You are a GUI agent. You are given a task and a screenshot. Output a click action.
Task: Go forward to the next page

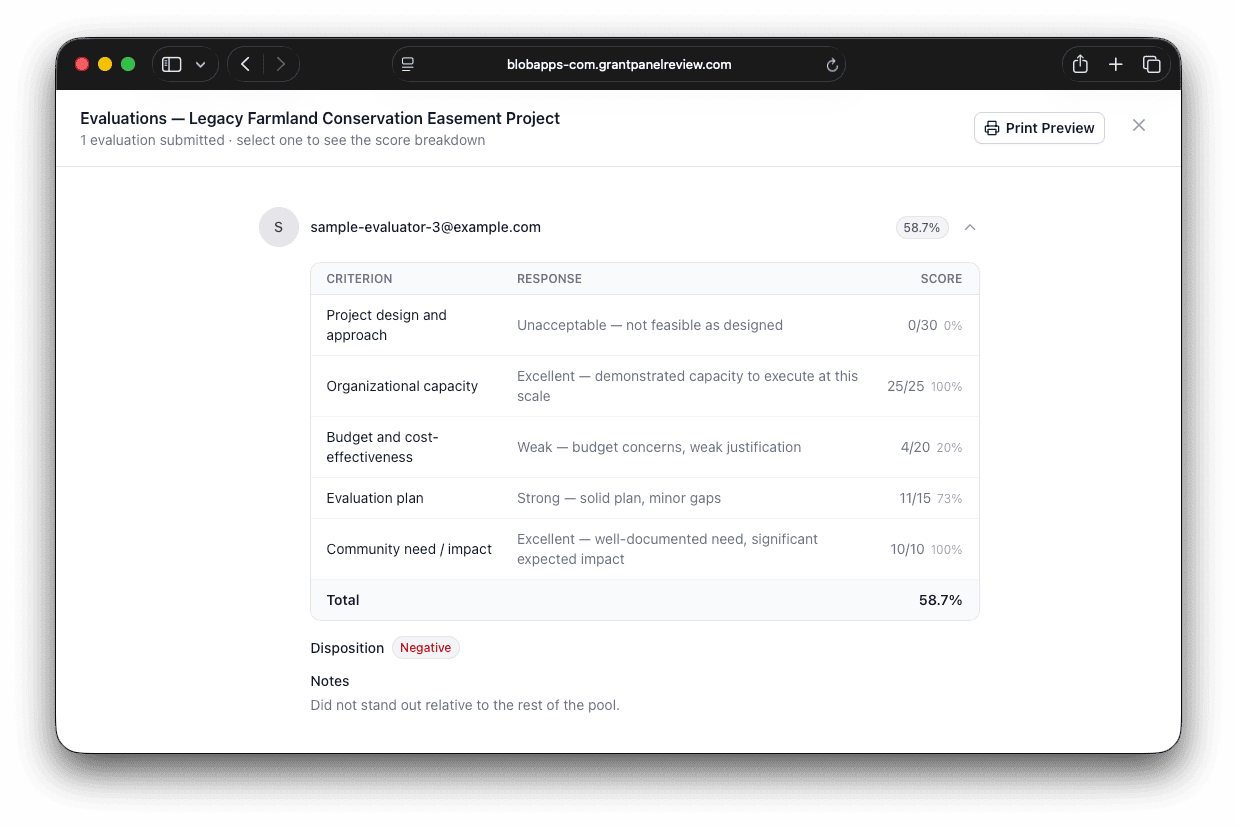[x=281, y=64]
